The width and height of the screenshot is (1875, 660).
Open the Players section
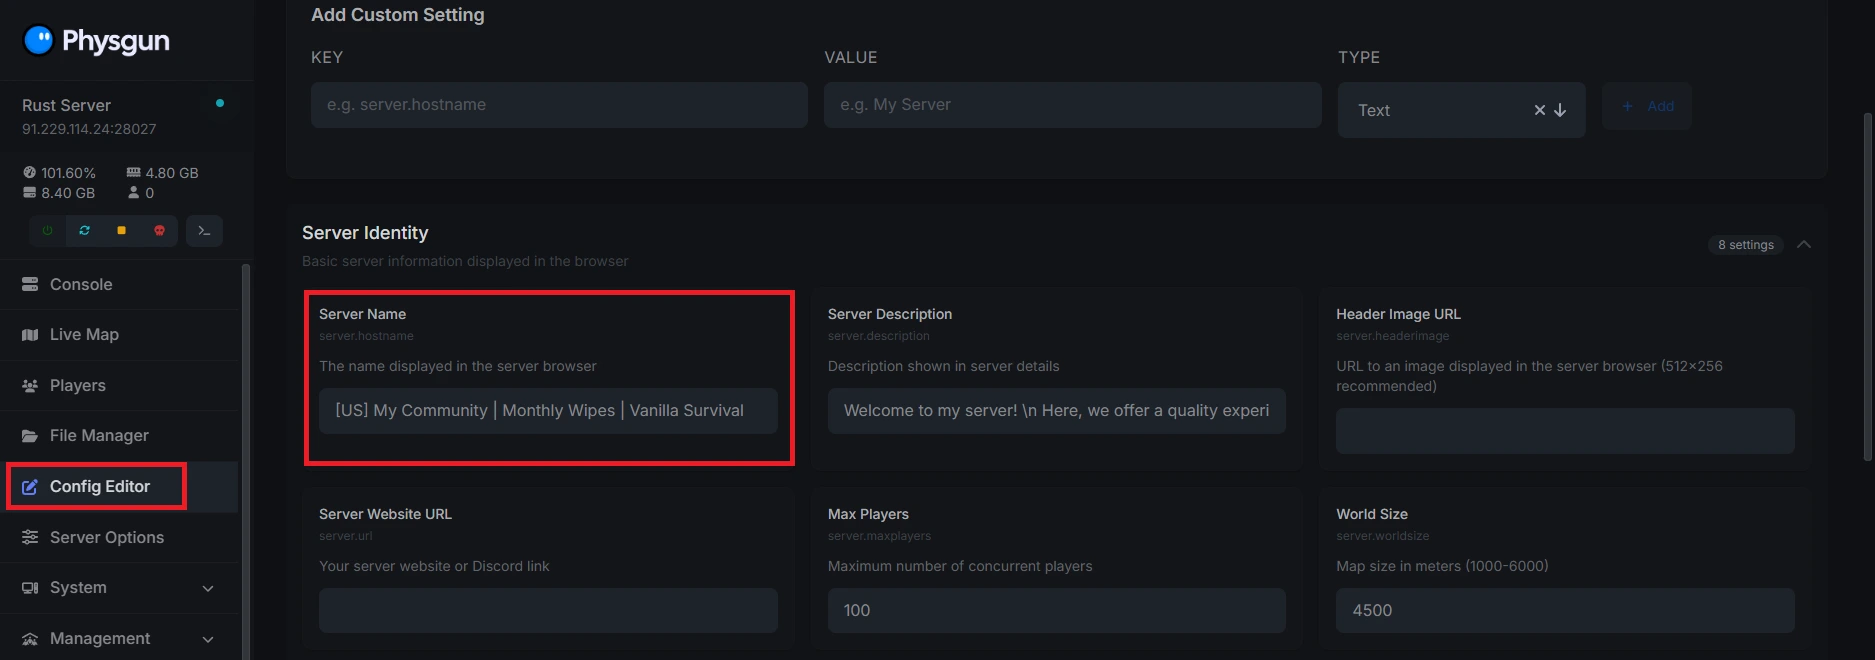tap(77, 386)
